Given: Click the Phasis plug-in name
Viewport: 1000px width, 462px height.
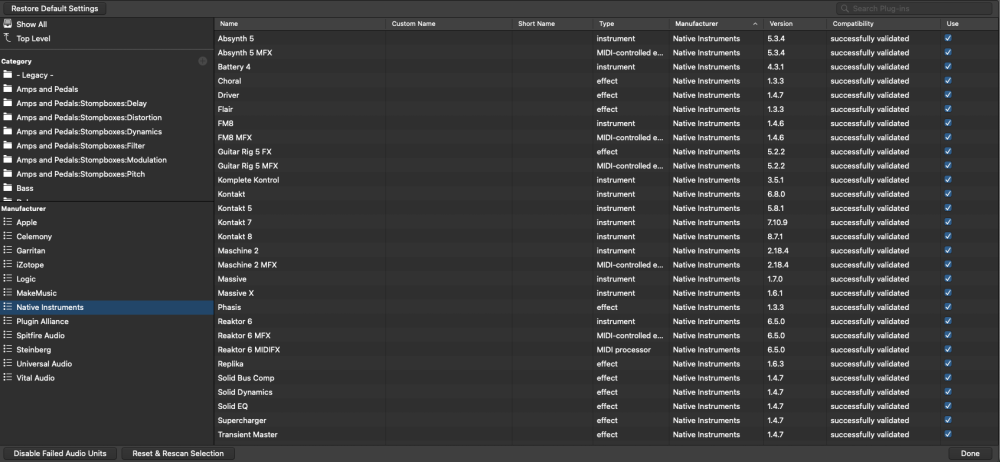Looking at the screenshot, I should tap(229, 307).
